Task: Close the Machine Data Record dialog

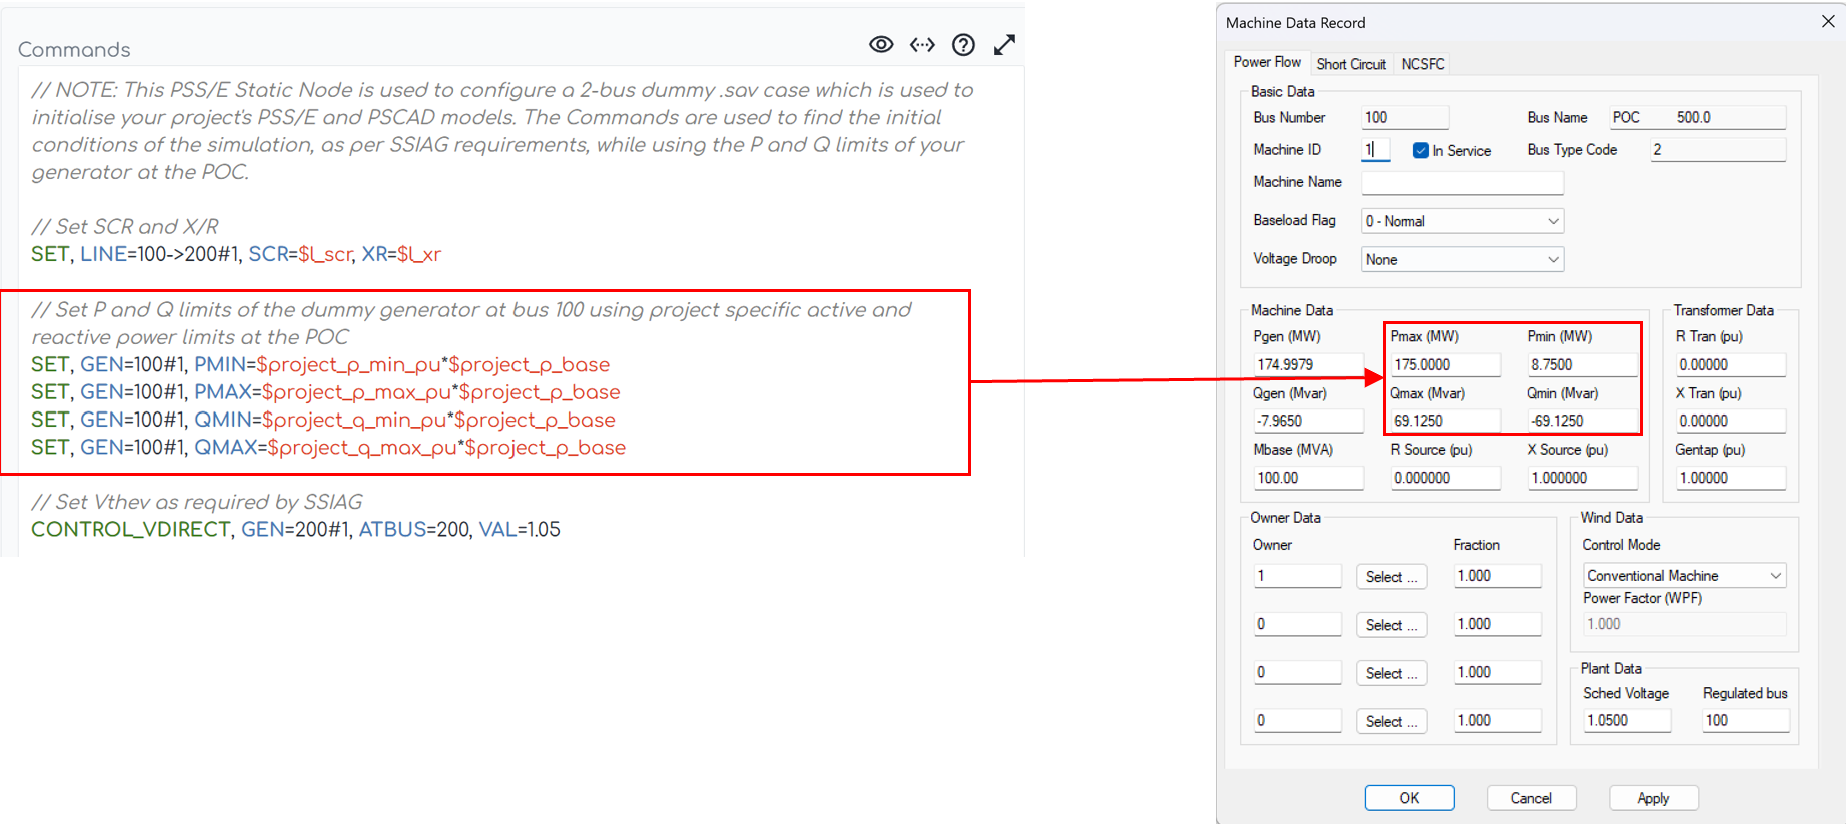Action: (x=1828, y=21)
